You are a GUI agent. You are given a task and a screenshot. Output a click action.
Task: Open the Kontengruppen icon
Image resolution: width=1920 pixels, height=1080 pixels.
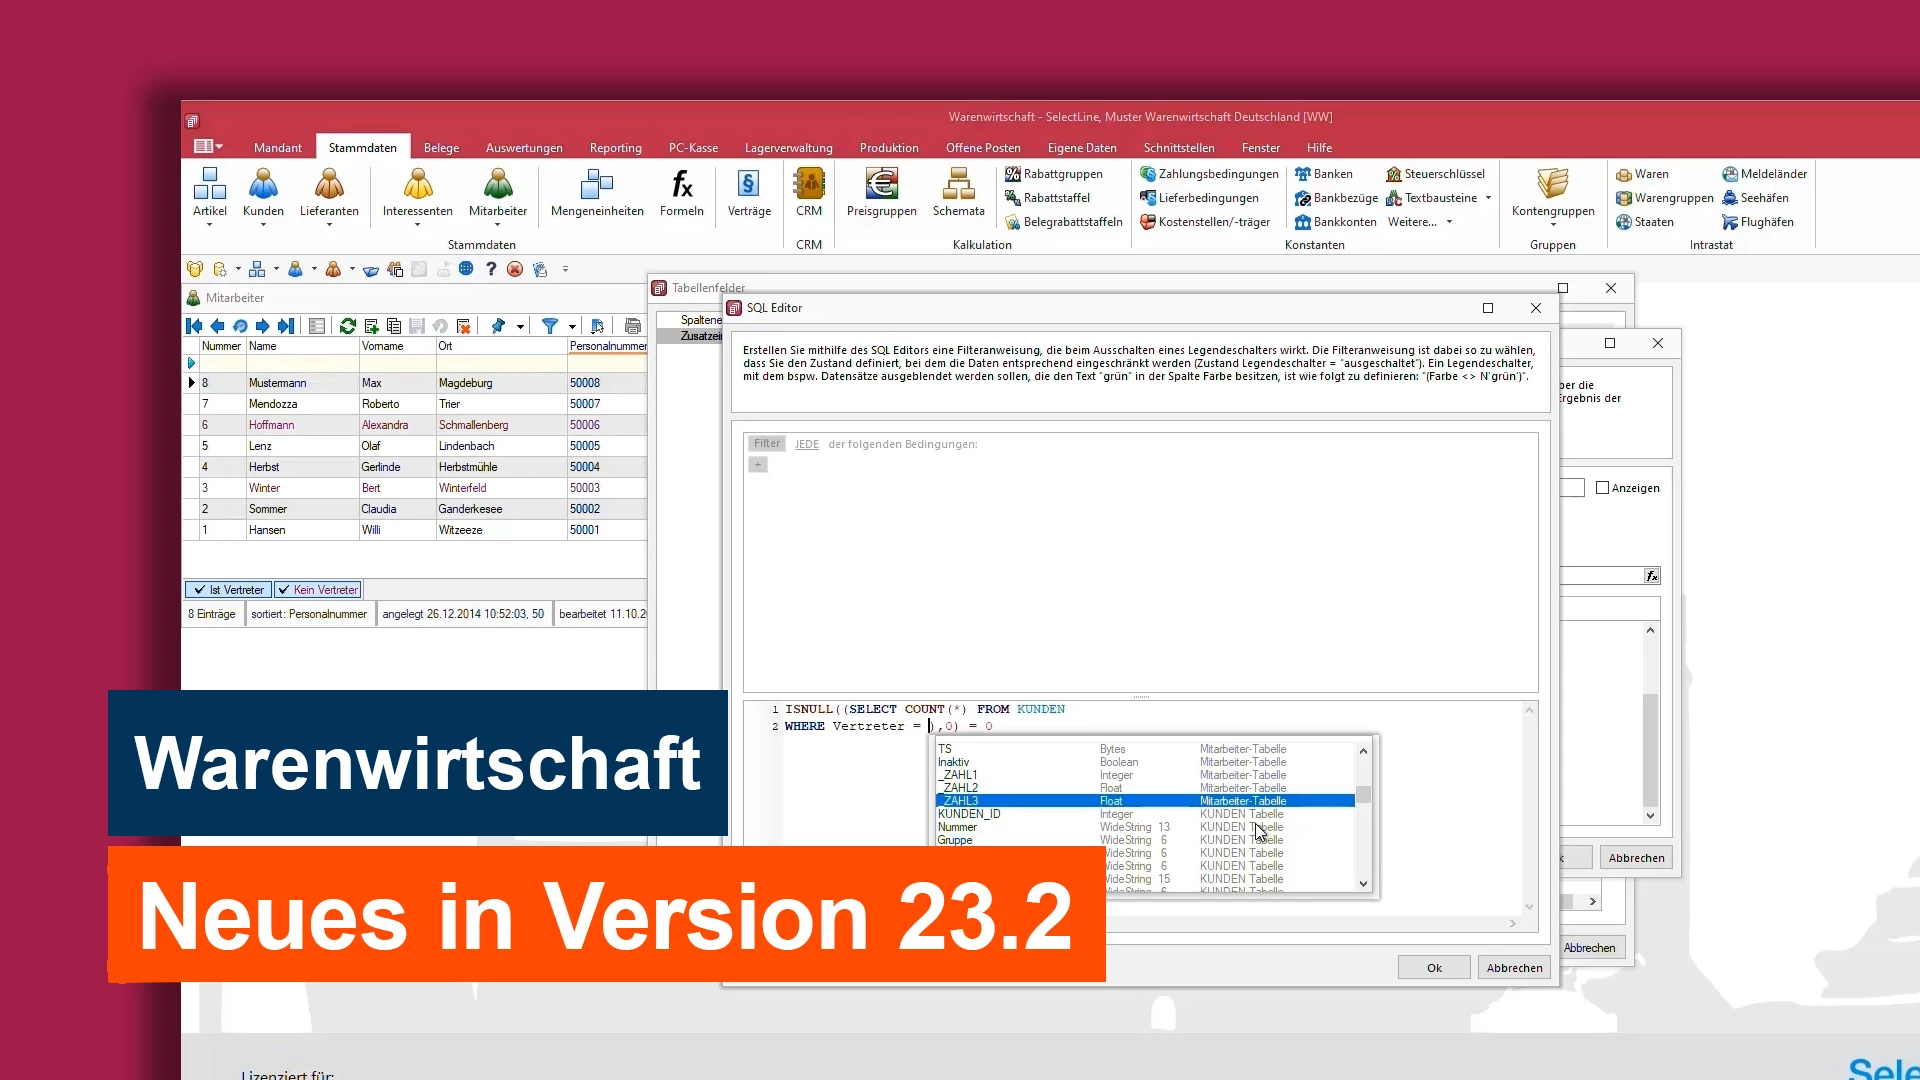tap(1553, 185)
